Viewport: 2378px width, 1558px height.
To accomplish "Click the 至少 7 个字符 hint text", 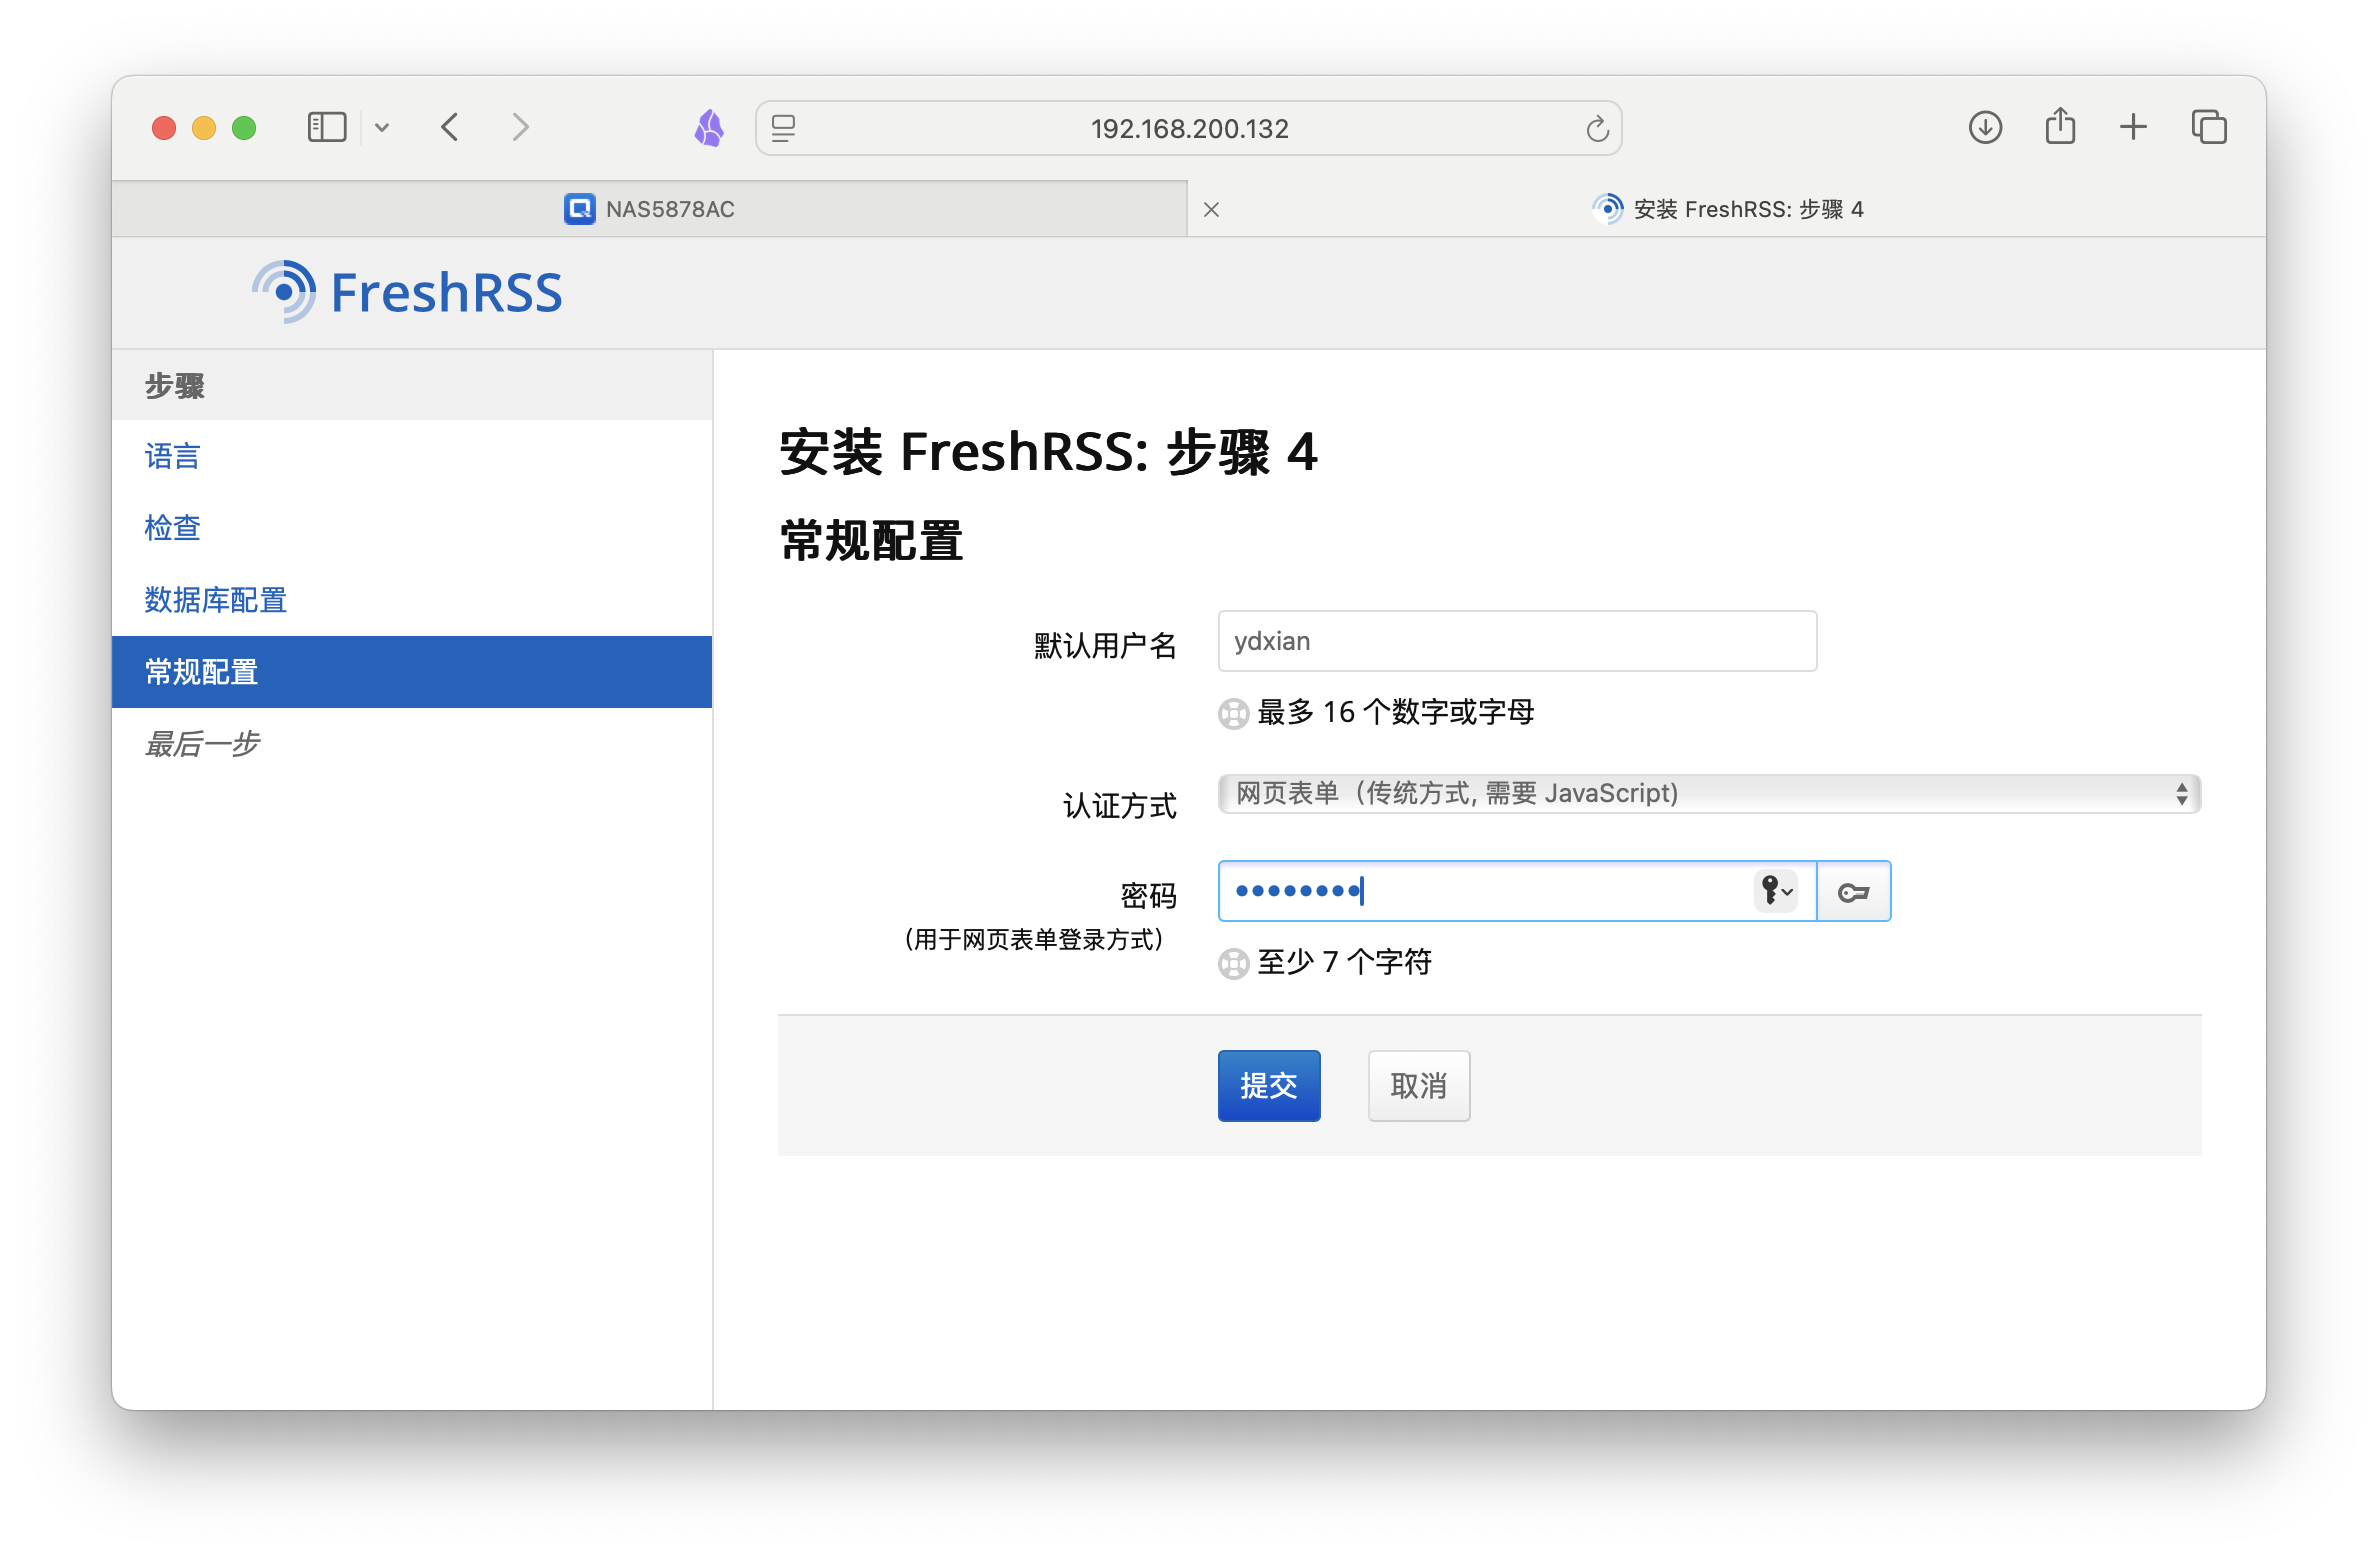I will click(1345, 963).
